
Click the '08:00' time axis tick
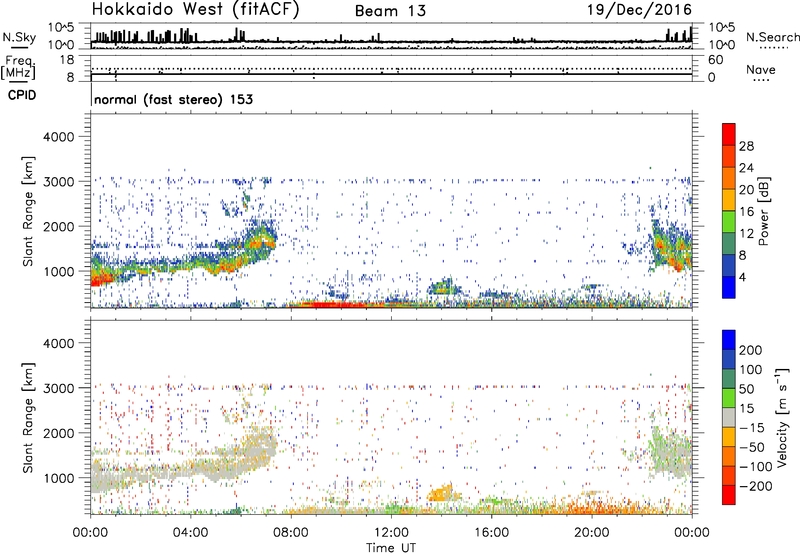[291, 533]
